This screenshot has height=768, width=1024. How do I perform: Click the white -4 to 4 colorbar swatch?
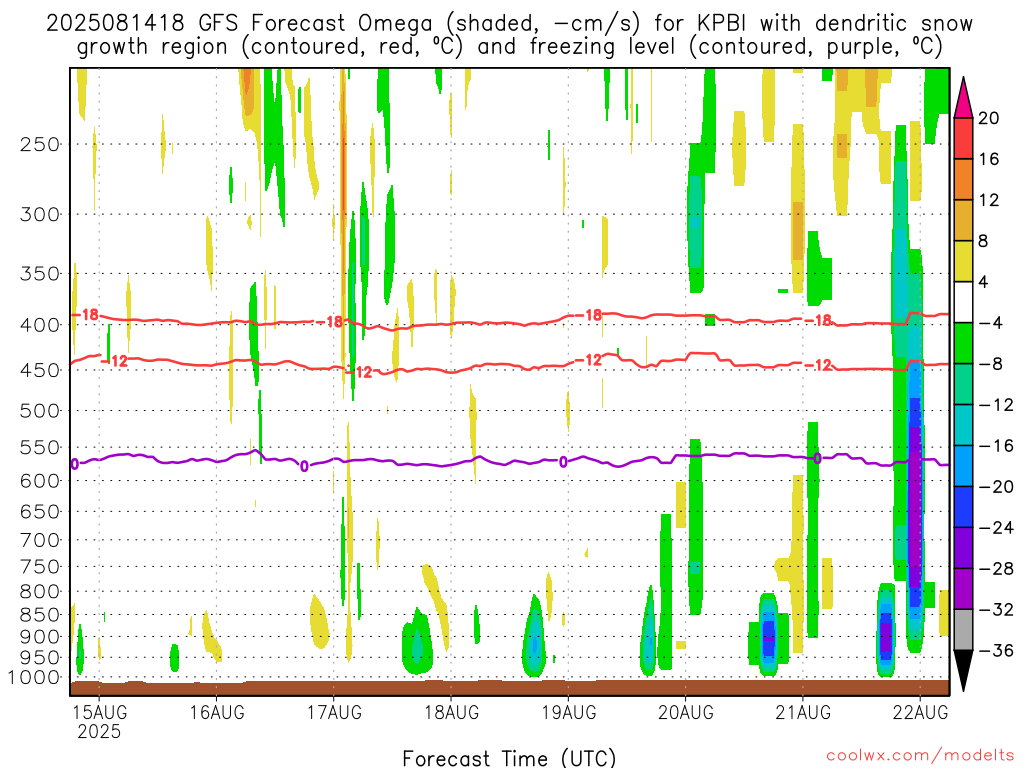tap(963, 302)
